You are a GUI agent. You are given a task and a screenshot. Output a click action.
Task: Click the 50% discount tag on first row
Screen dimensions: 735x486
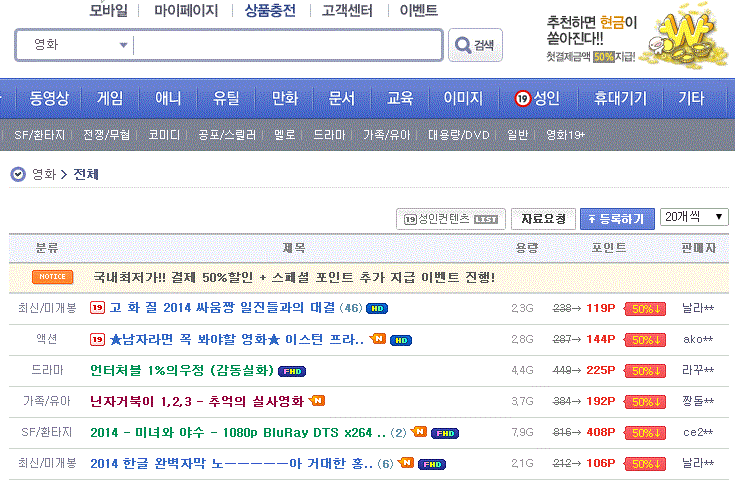(645, 308)
